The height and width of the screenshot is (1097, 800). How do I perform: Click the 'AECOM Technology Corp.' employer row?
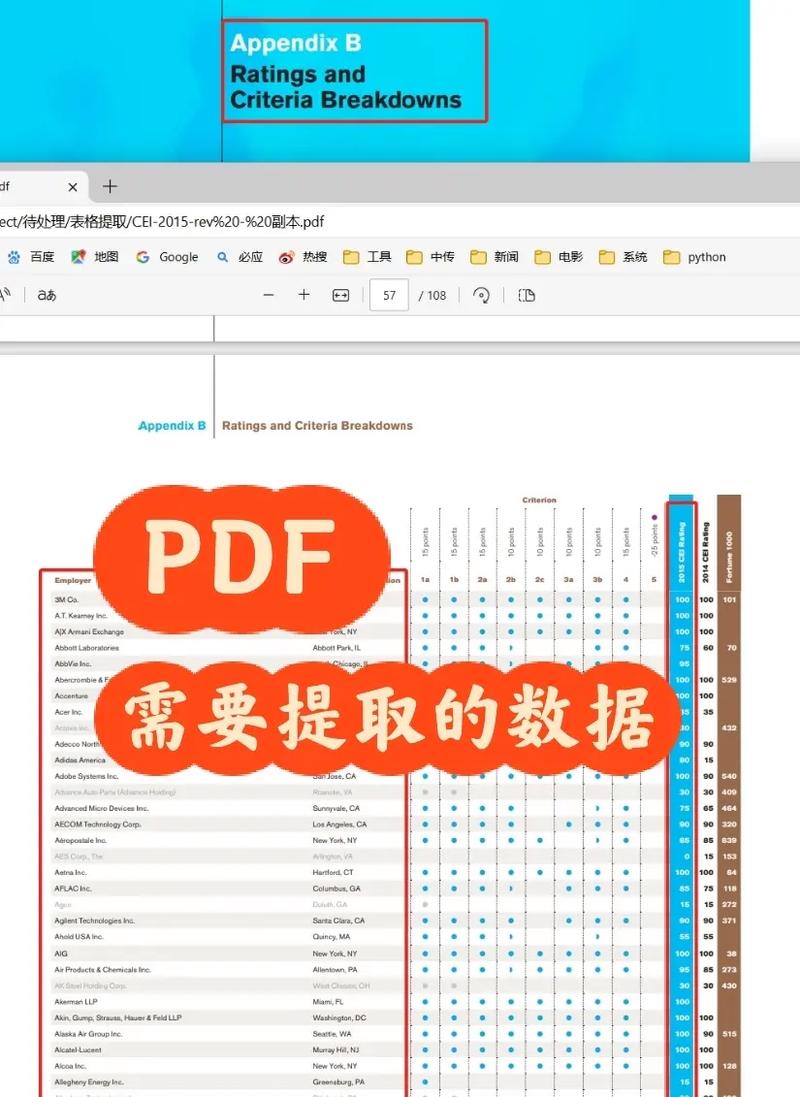coord(98,824)
